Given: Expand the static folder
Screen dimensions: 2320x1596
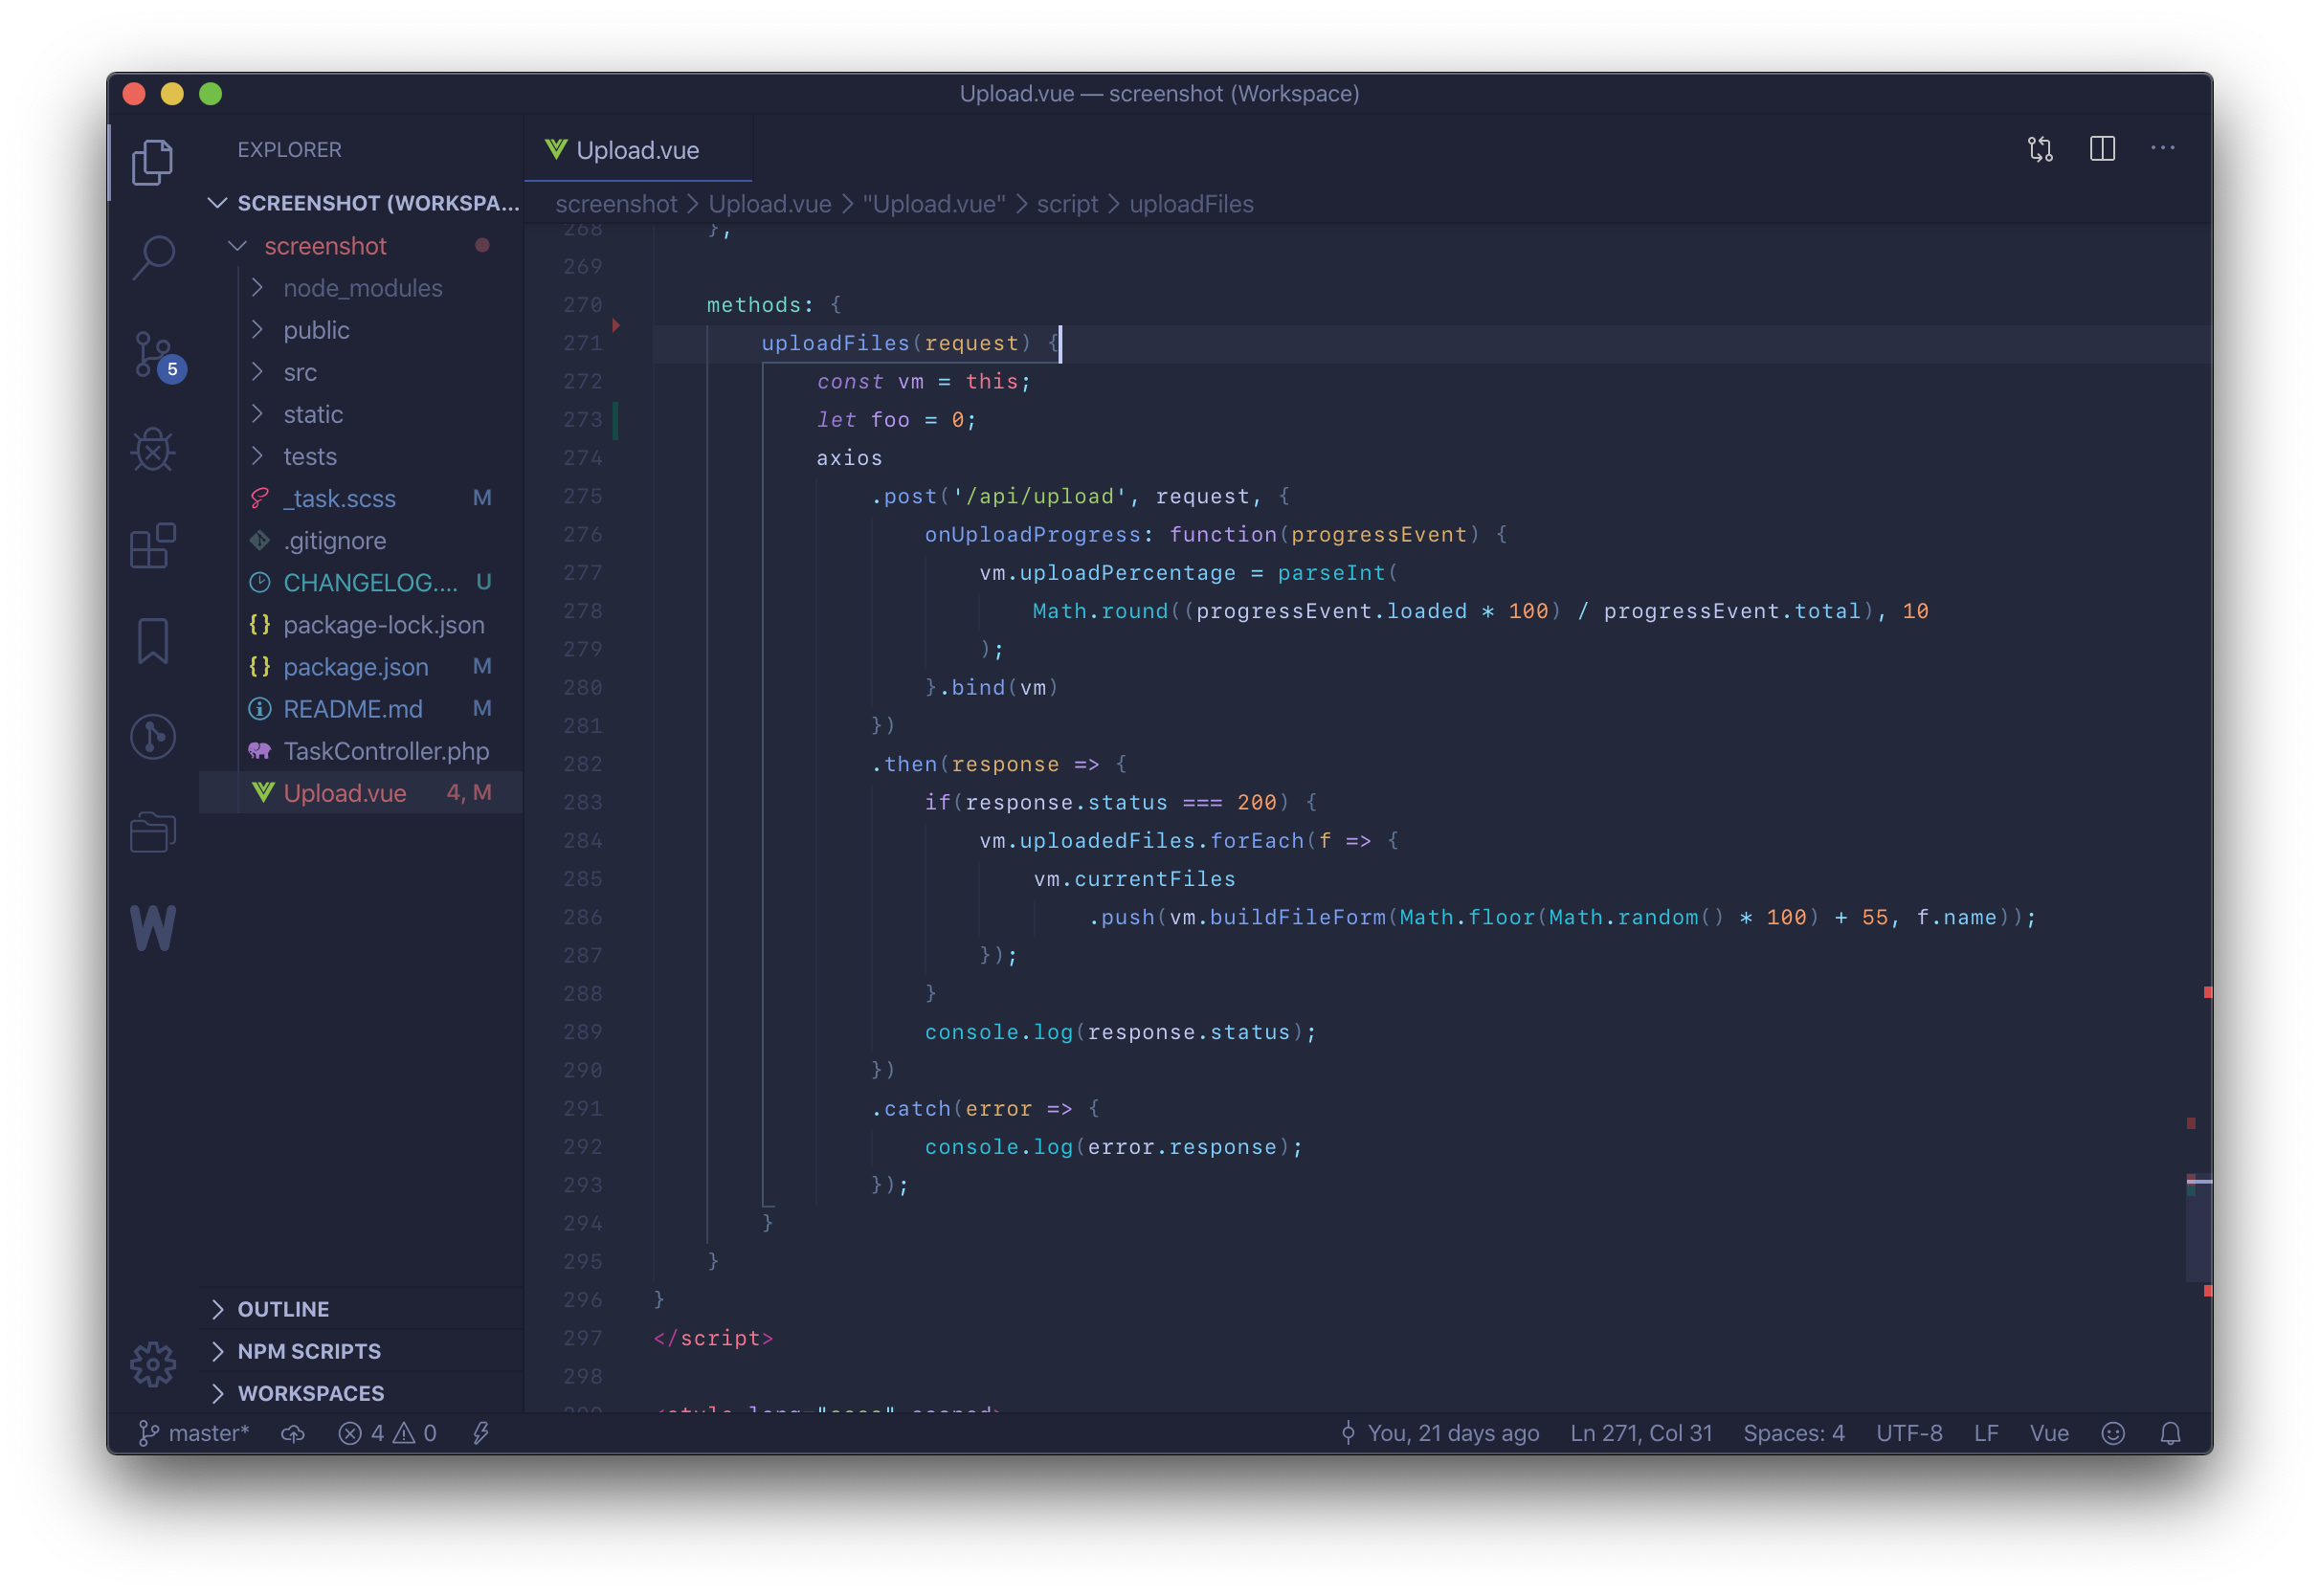Looking at the screenshot, I should 361,414.
